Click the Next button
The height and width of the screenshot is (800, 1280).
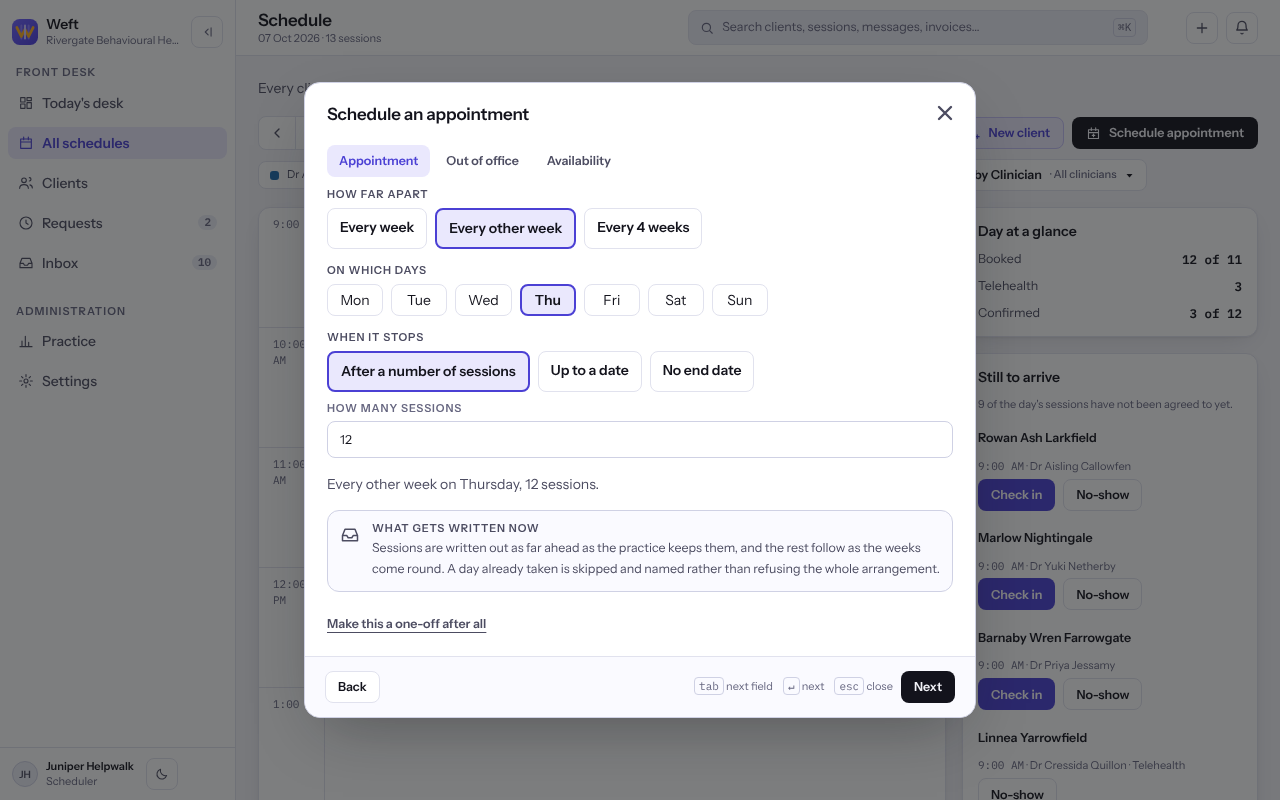[928, 687]
